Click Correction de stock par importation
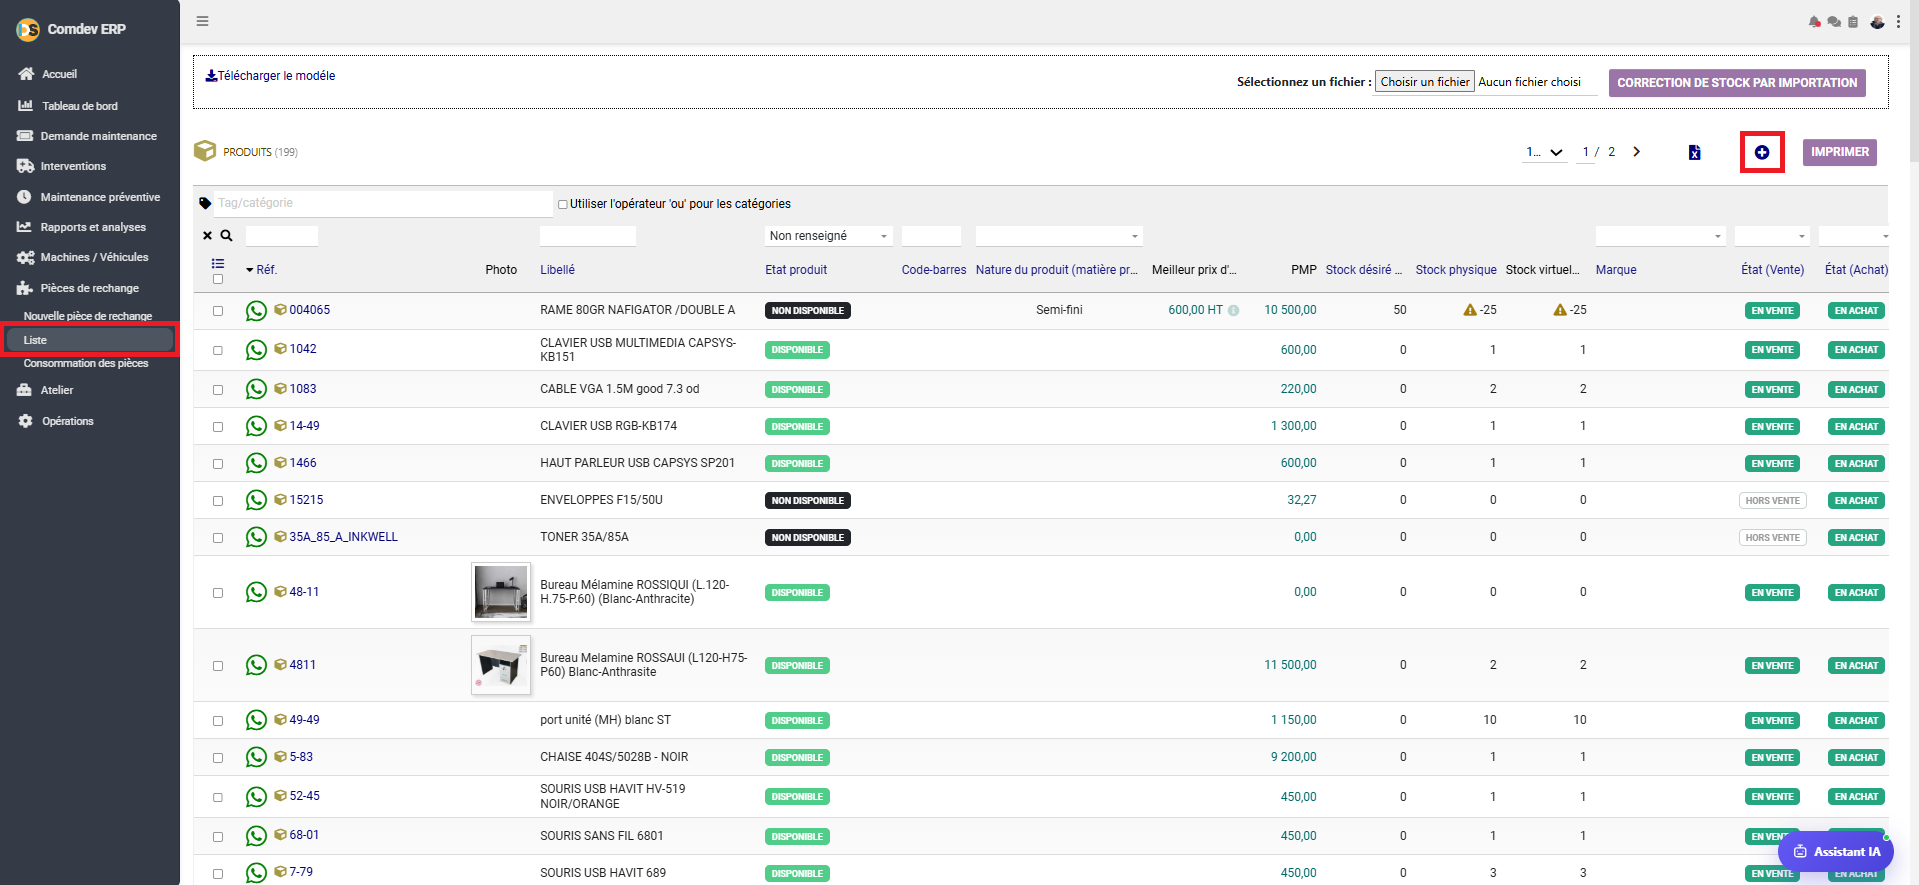 coord(1737,83)
